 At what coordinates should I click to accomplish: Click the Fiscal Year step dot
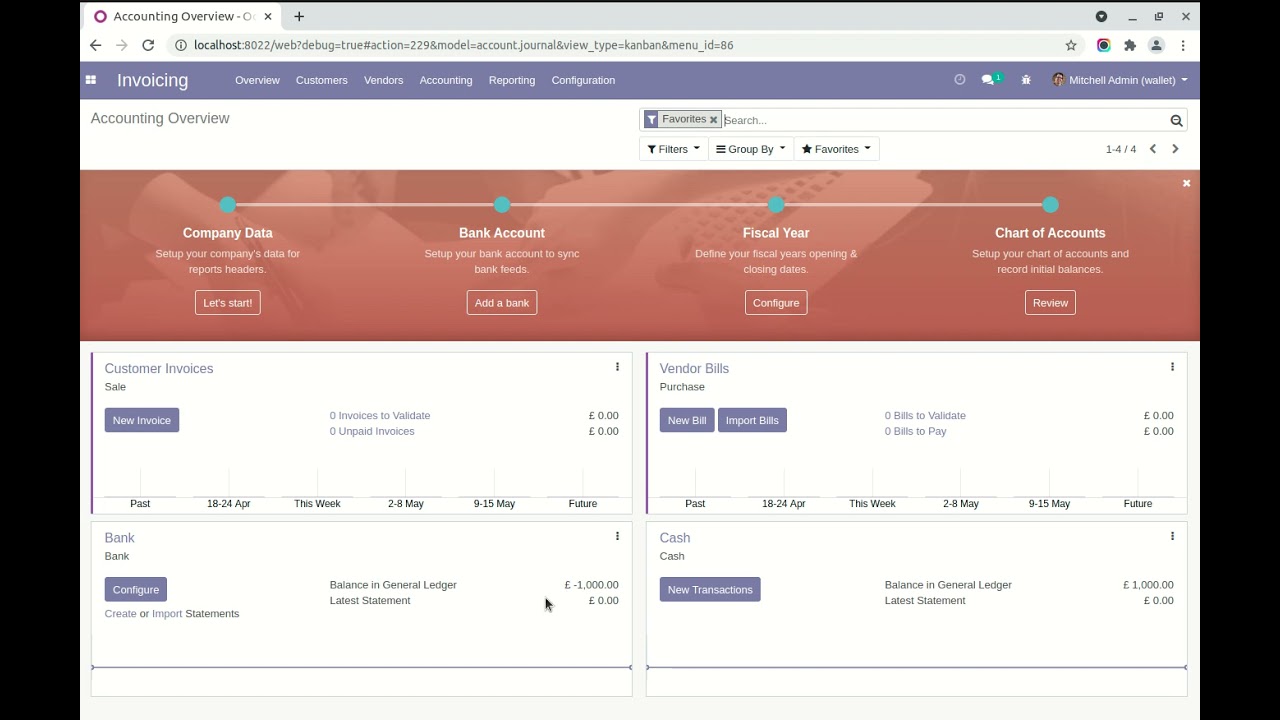(x=776, y=205)
